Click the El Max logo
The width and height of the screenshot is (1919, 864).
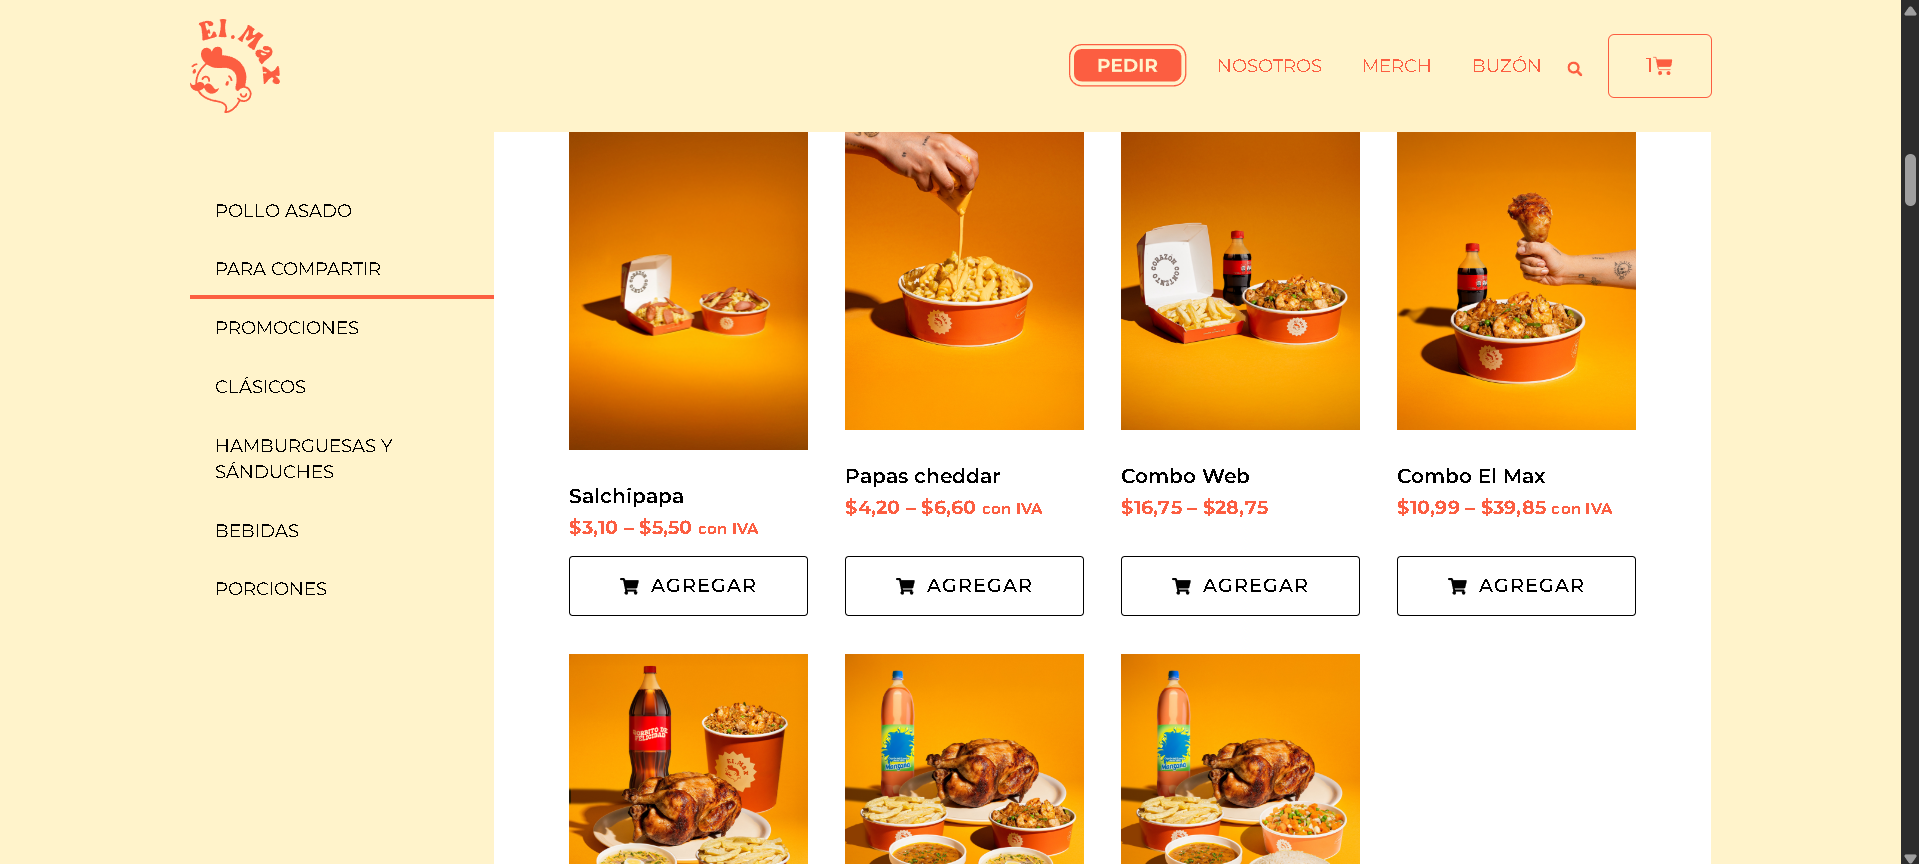pyautogui.click(x=235, y=66)
